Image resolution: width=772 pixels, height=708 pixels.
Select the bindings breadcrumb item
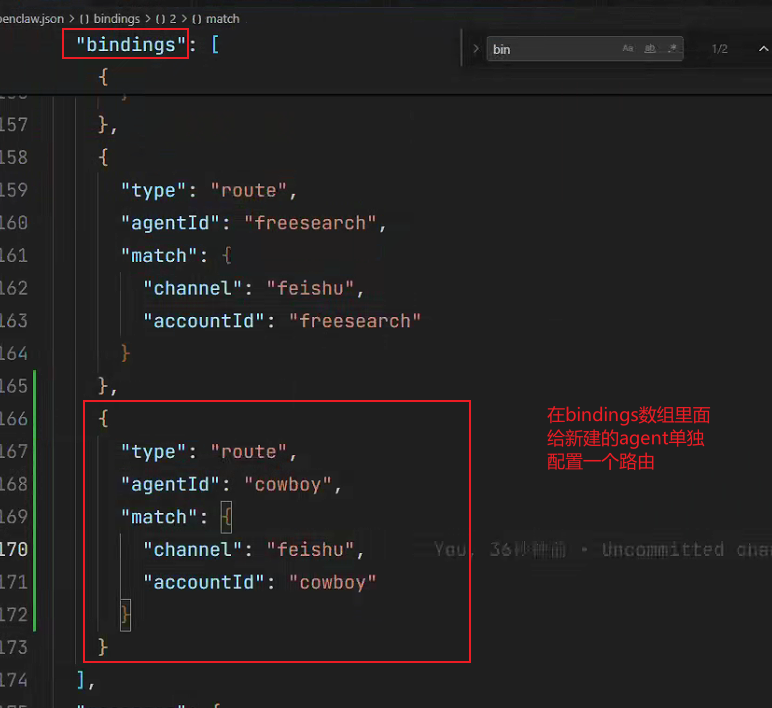pyautogui.click(x=117, y=19)
